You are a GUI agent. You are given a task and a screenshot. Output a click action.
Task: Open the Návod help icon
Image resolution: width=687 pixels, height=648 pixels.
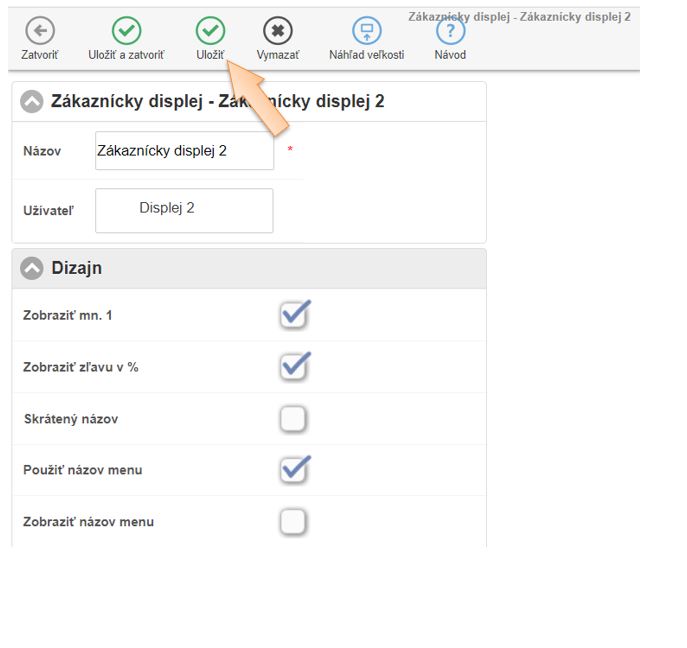[450, 30]
